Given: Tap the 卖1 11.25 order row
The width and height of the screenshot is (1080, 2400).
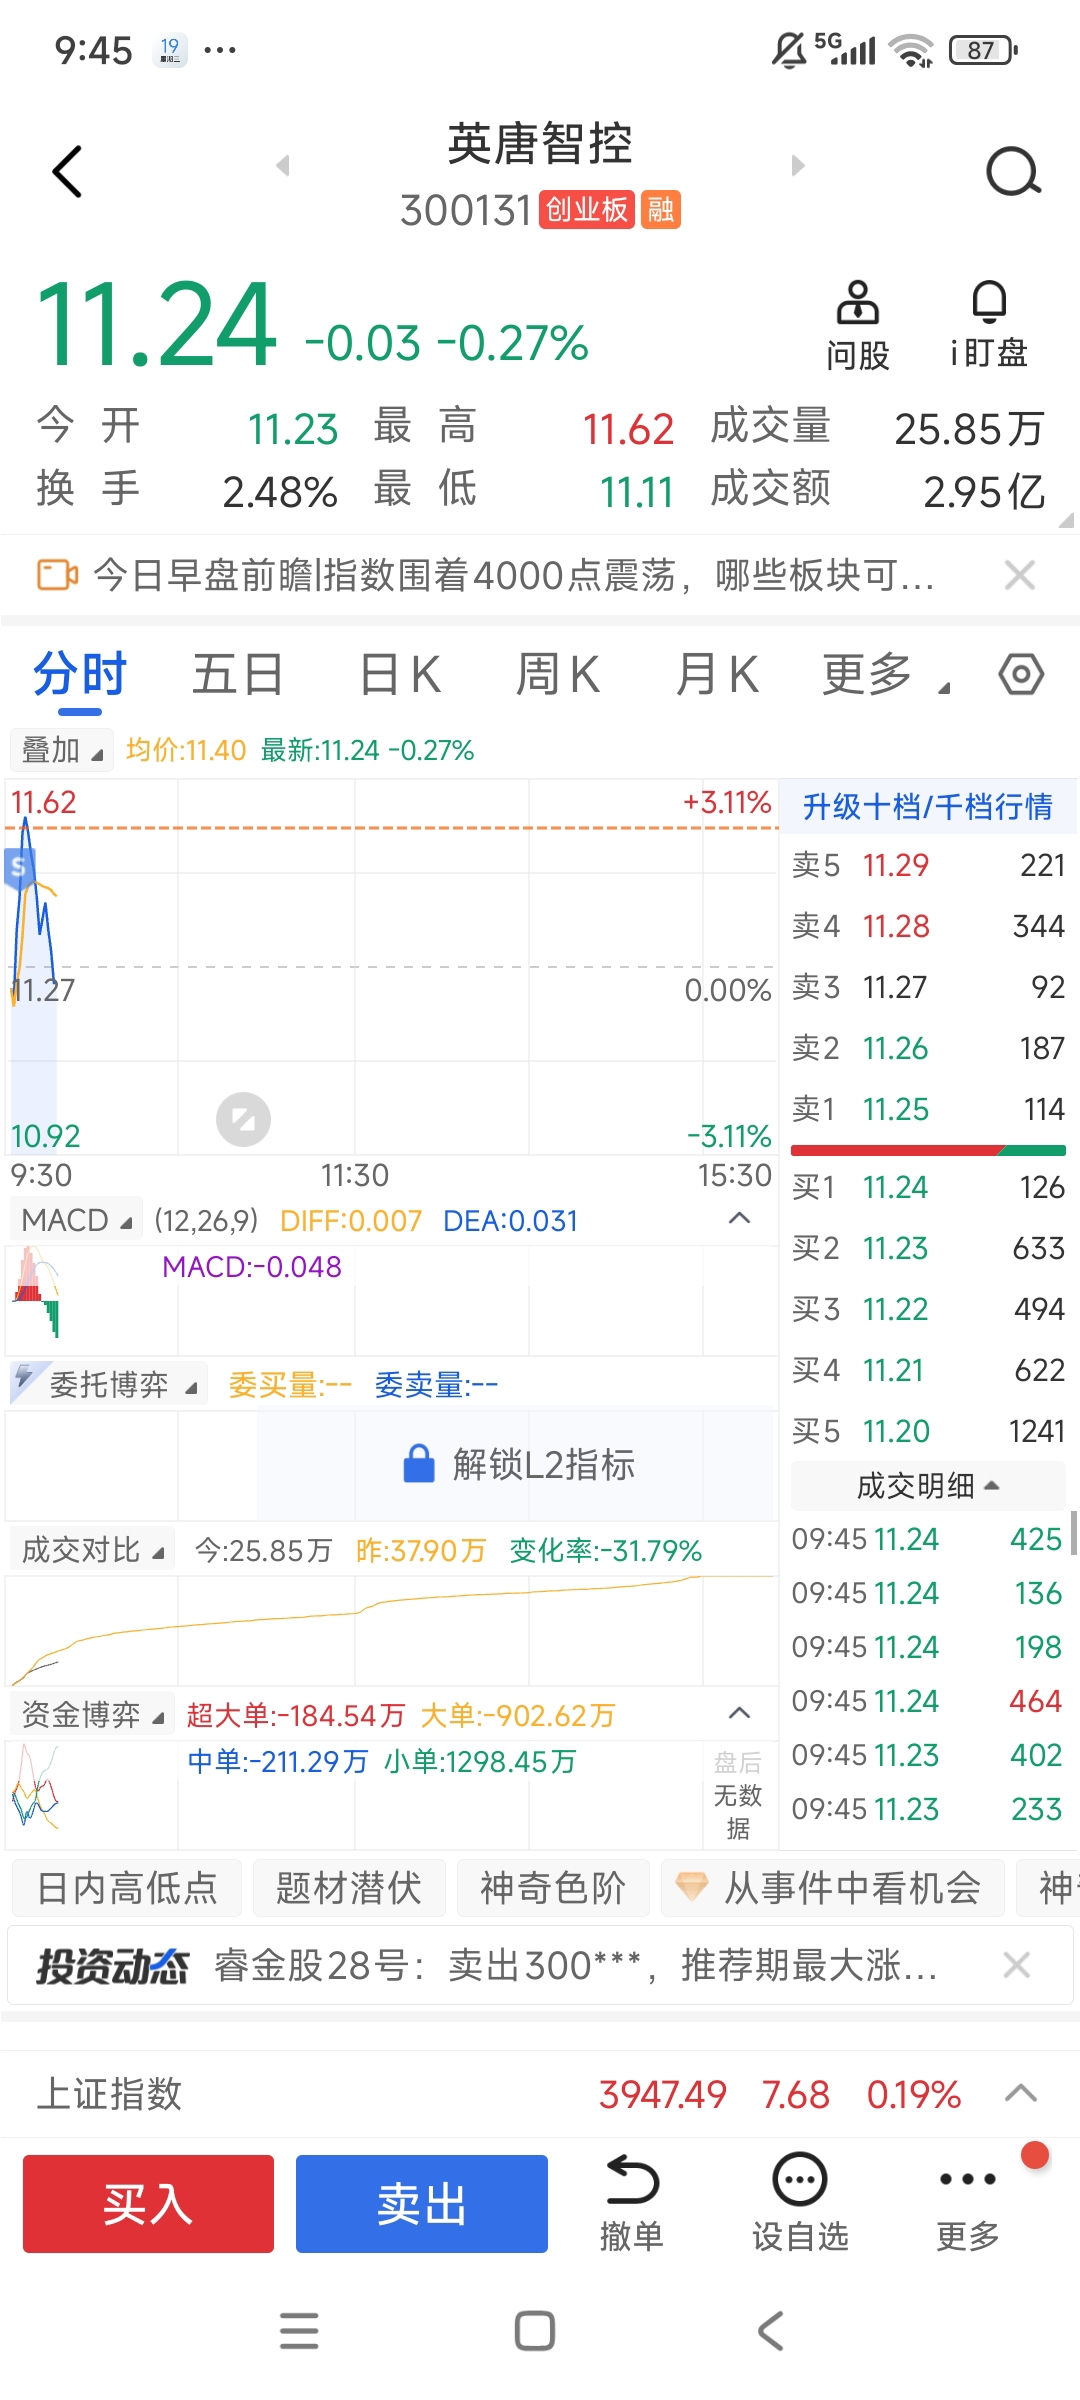Looking at the screenshot, I should (x=928, y=1109).
